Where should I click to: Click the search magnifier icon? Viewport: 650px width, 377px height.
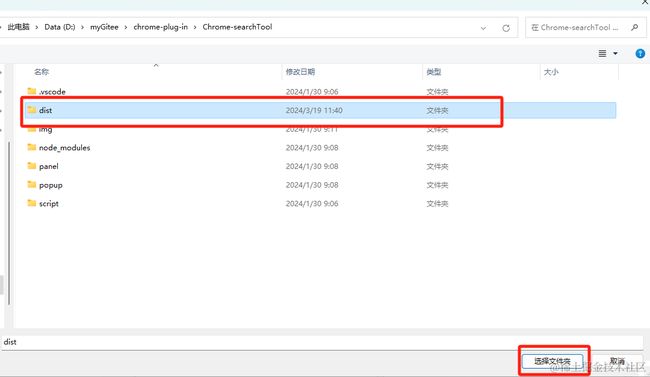(634, 27)
